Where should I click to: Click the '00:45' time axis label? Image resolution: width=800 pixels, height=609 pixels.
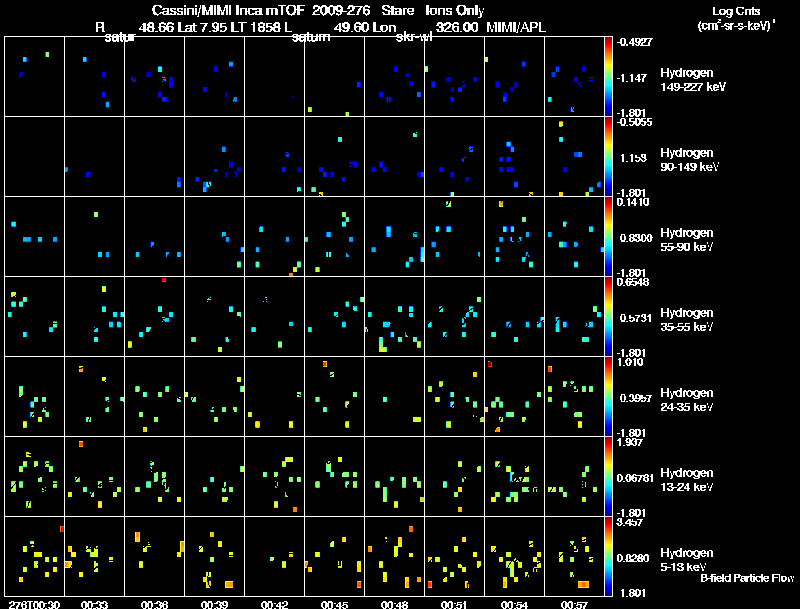pos(335,605)
